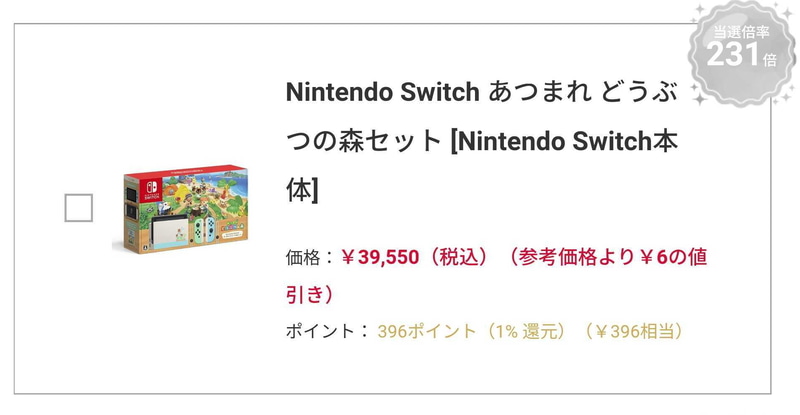Click the closing 体] at the title's end
Image resolution: width=800 pixels, height=415 pixels.
[302, 189]
